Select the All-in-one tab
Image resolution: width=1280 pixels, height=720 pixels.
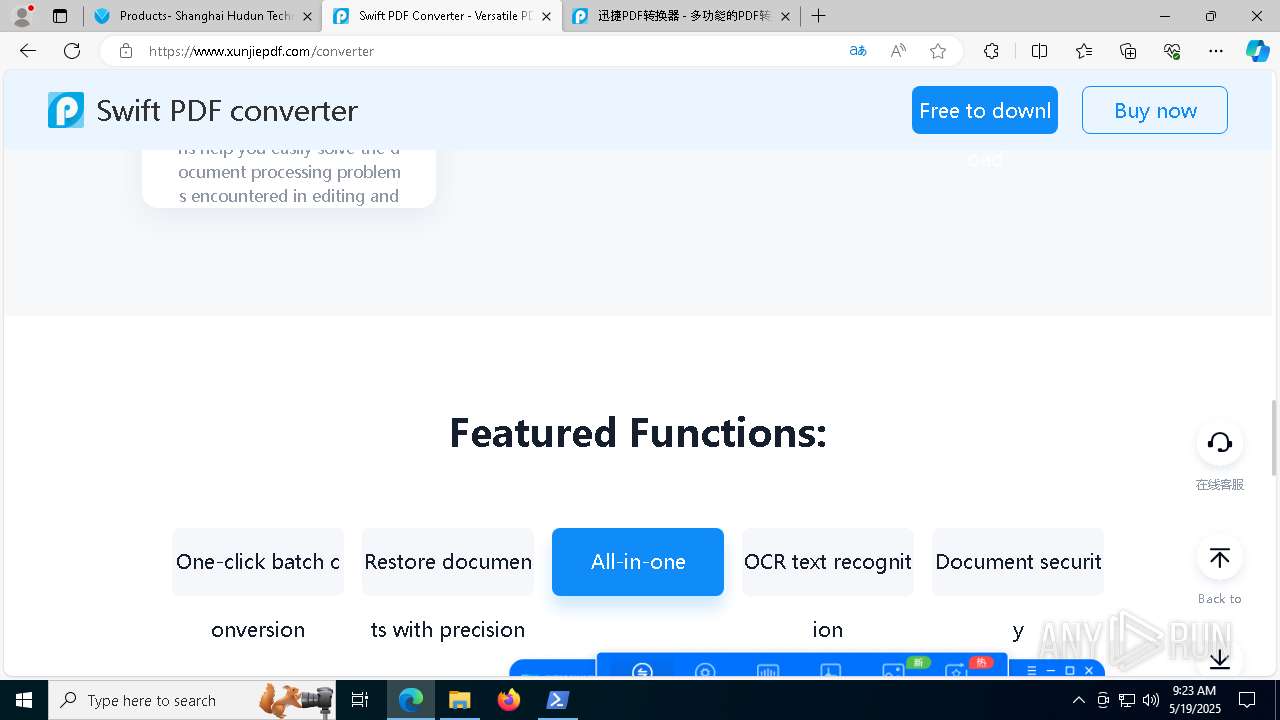pyautogui.click(x=638, y=562)
